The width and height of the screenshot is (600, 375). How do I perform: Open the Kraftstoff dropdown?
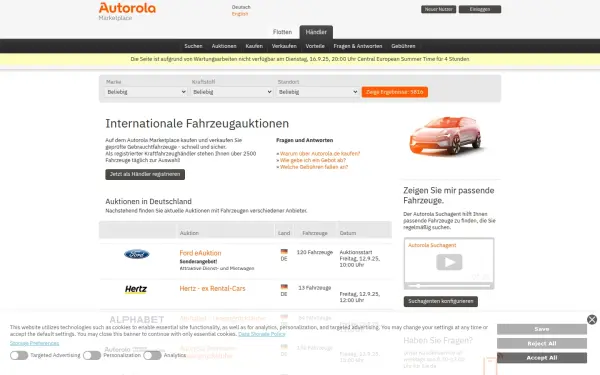click(x=232, y=92)
